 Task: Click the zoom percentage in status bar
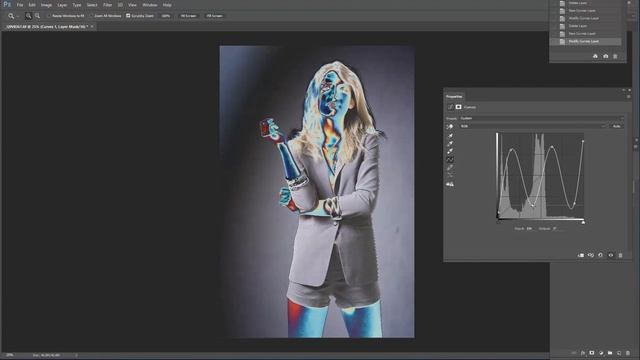click(x=10, y=356)
